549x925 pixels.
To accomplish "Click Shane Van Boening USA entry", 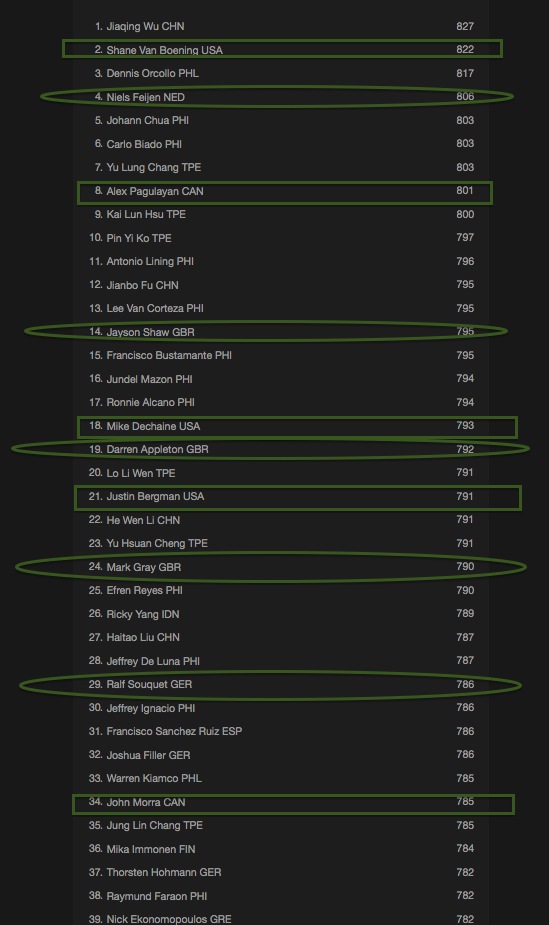I will (x=284, y=50).
